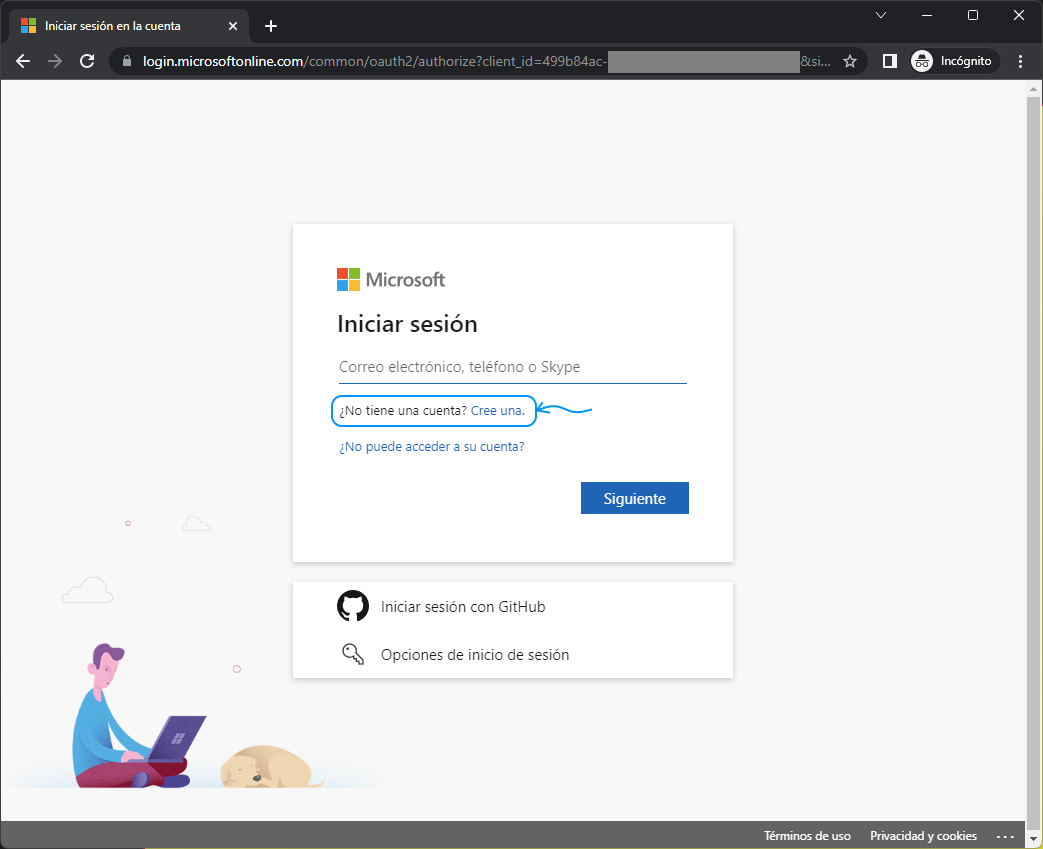Open Opciones de inicio de sesión
Image resolution: width=1043 pixels, height=849 pixels.
tap(513, 654)
